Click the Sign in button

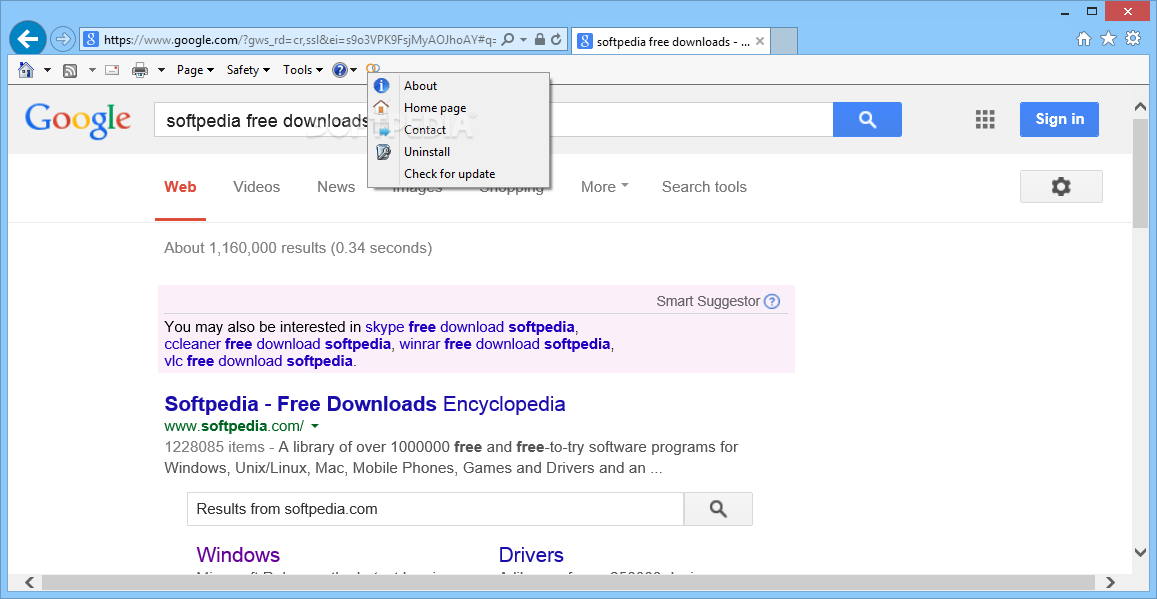point(1060,120)
